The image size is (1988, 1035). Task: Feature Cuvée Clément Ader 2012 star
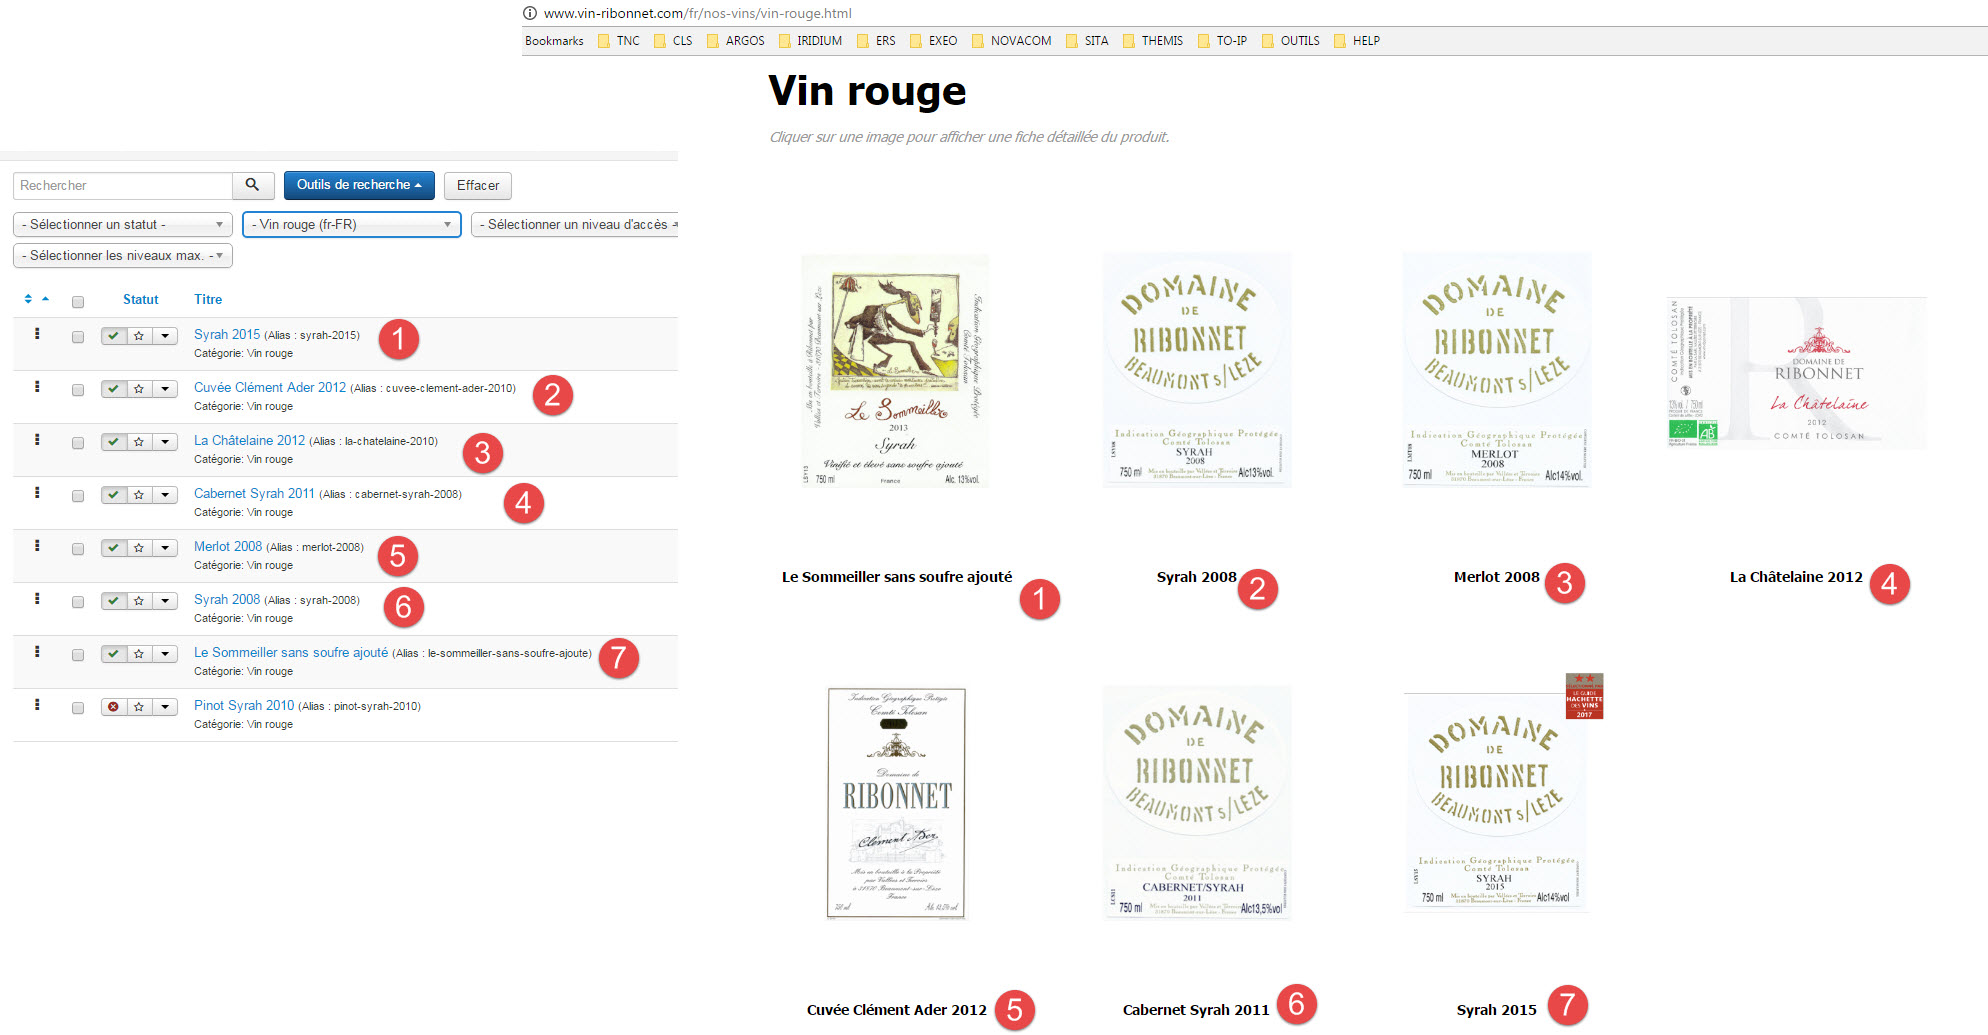[x=139, y=389]
